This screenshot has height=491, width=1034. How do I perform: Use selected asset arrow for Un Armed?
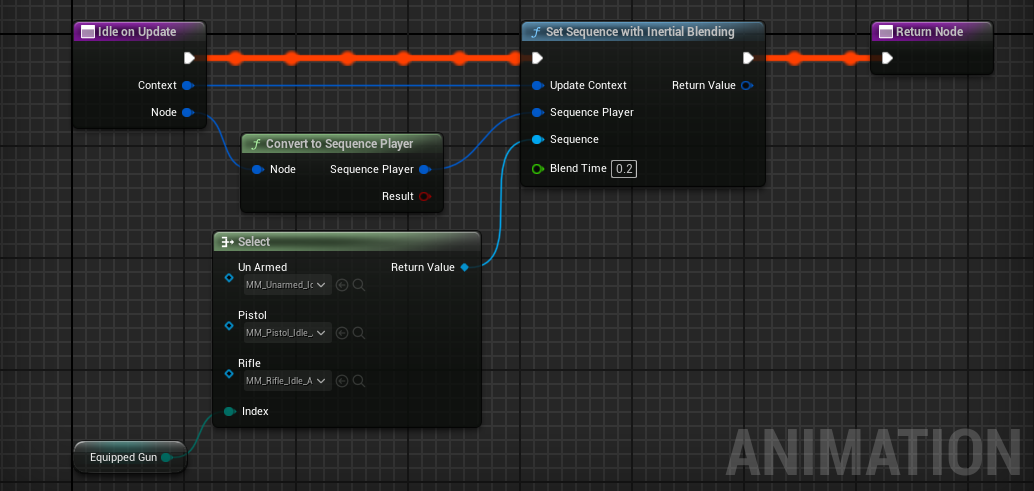(x=342, y=285)
